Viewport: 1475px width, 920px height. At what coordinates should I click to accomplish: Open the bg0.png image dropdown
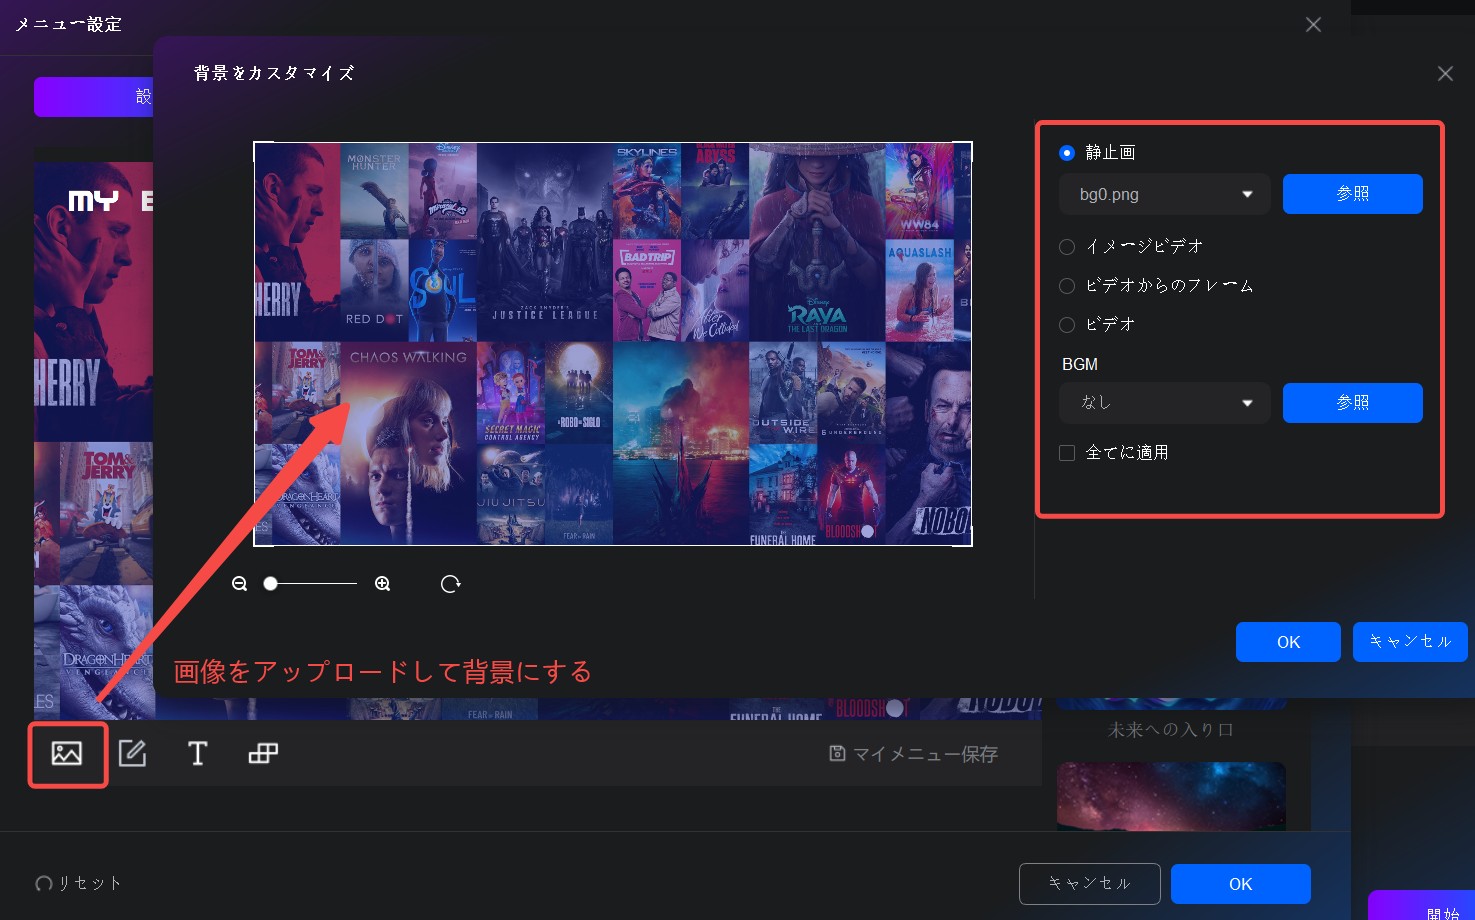pos(1165,194)
